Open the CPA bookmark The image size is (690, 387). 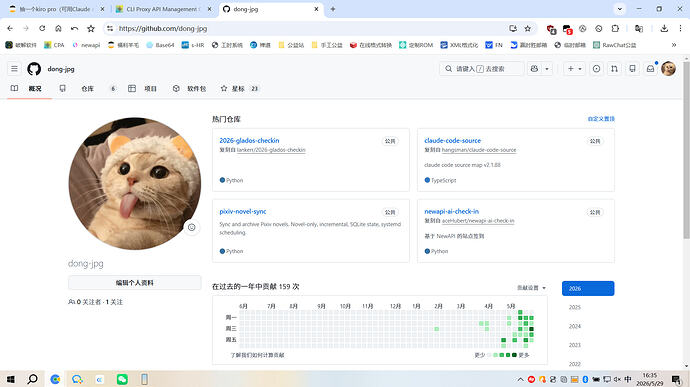point(54,45)
